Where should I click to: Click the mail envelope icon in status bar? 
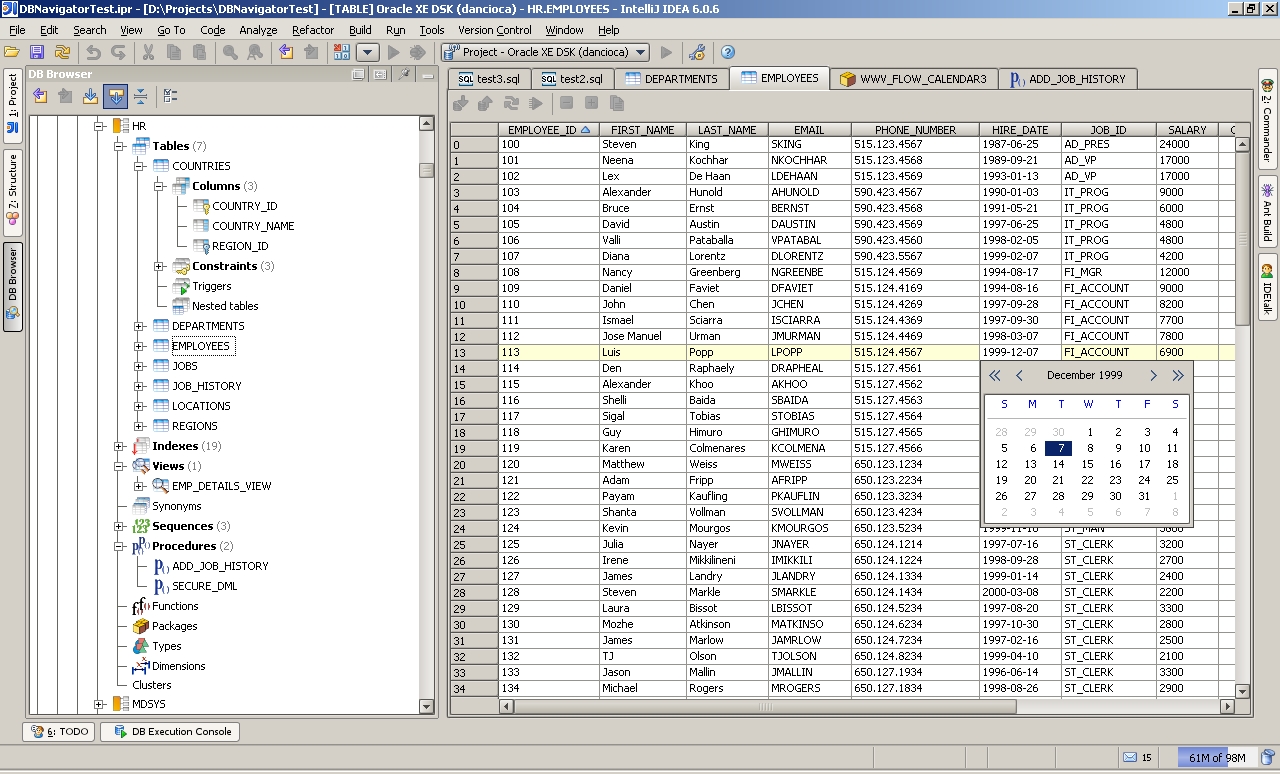[1130, 757]
